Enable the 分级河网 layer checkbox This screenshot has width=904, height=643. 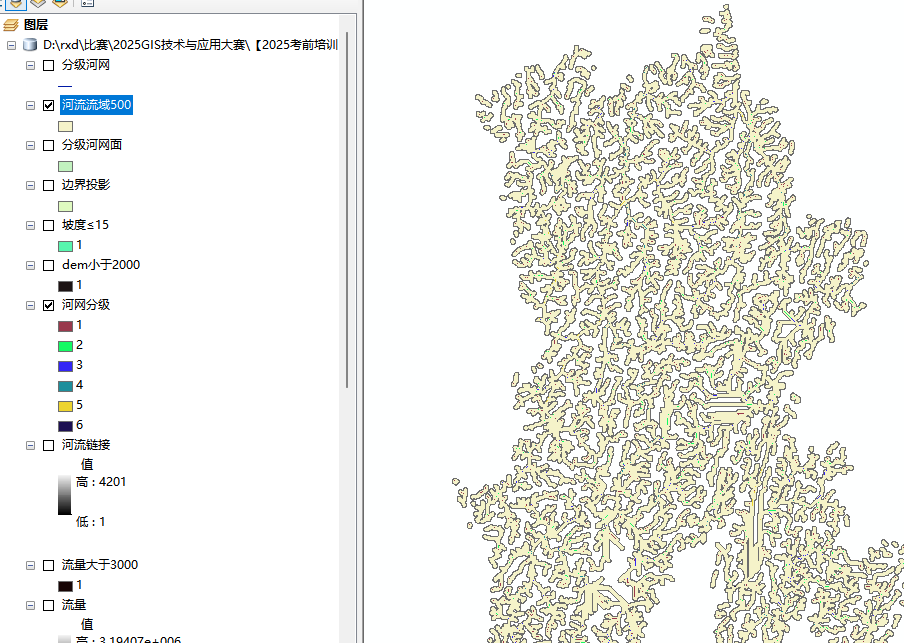point(48,65)
